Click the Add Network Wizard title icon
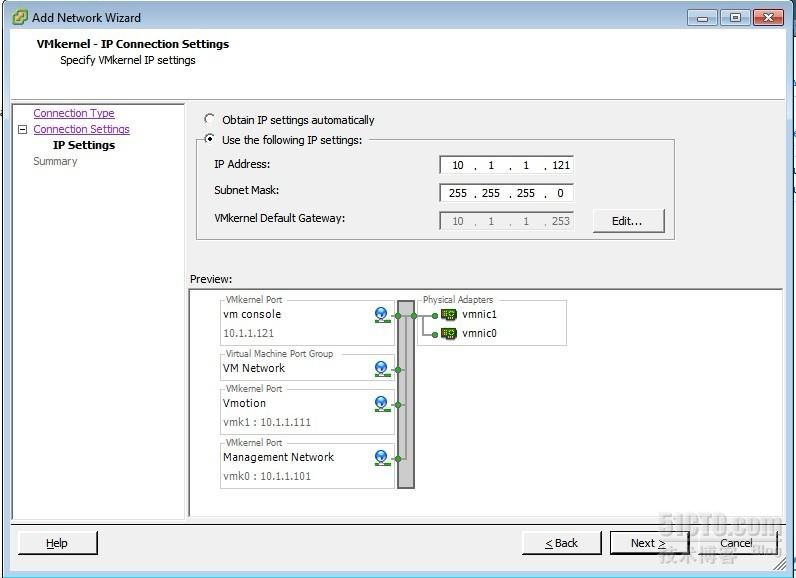Screen dimensions: 796x578 pos(20,18)
